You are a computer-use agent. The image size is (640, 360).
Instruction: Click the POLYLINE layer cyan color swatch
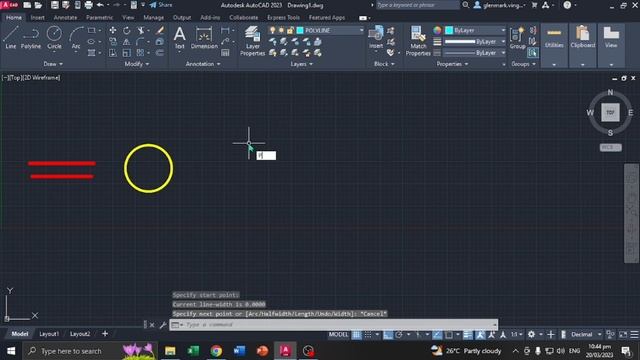click(300, 30)
